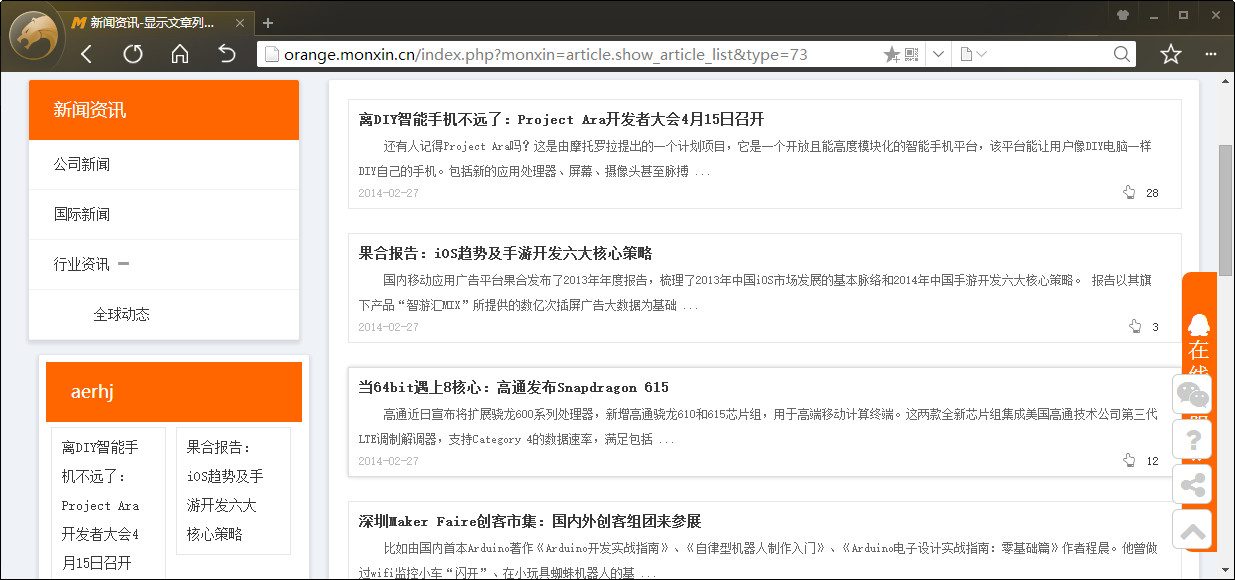Show the page QR code
Viewport: 1235px width, 580px height.
911,54
